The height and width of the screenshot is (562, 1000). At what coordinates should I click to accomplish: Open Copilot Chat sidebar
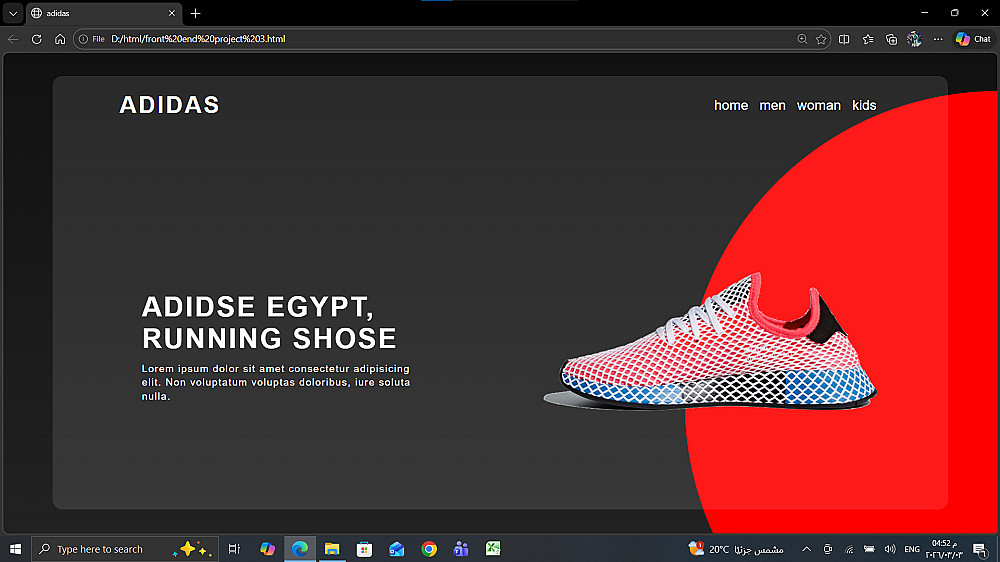[974, 39]
